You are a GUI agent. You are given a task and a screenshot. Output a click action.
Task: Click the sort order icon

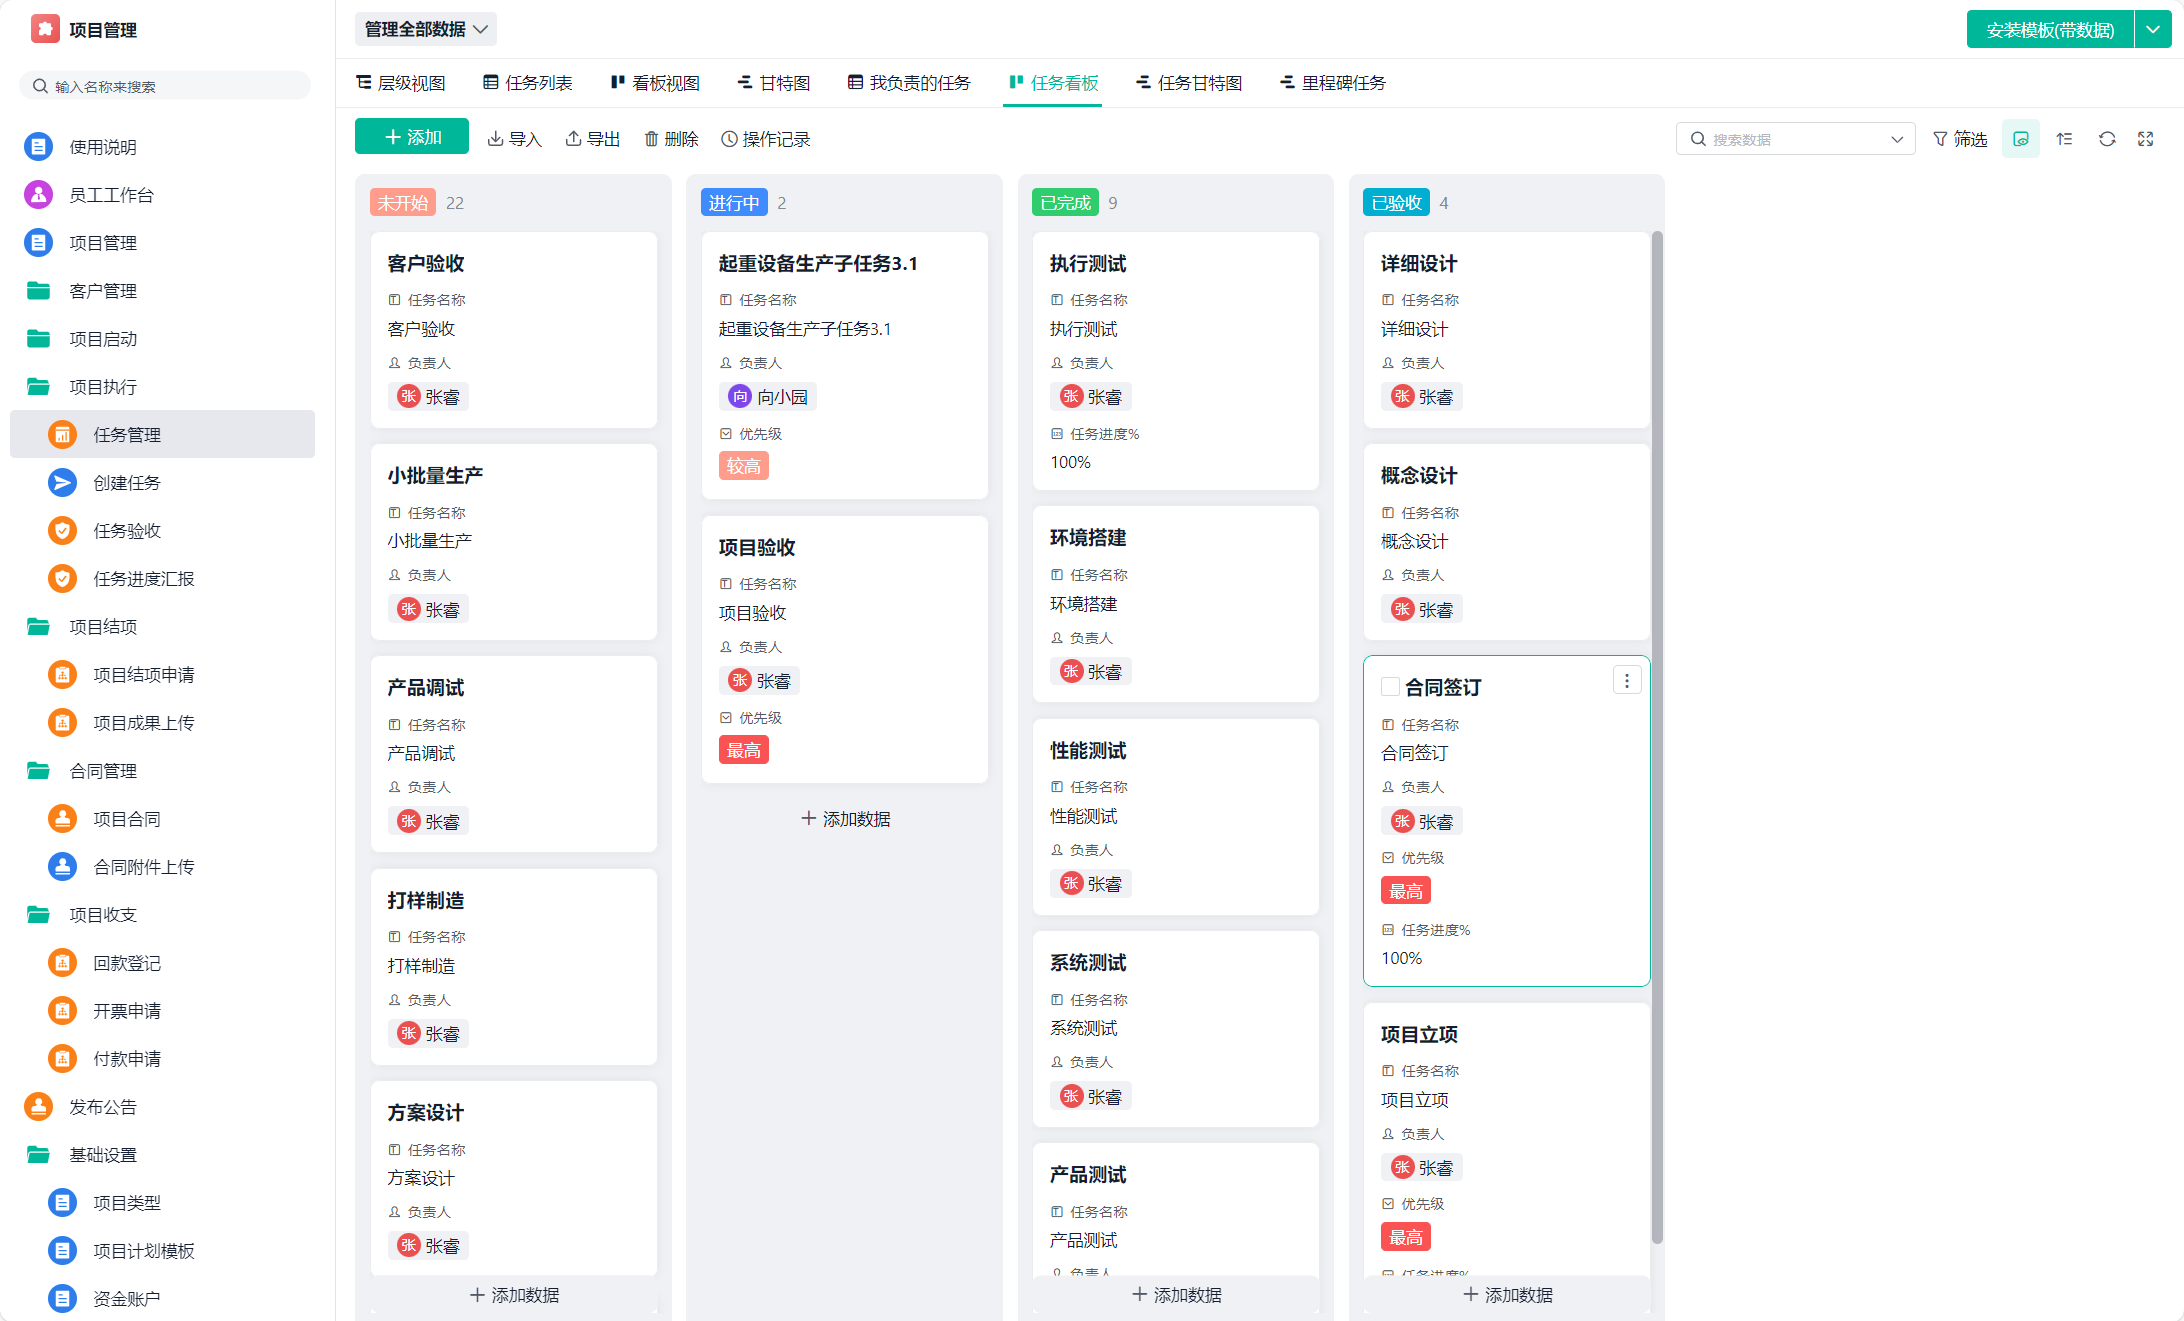pos(2064,139)
